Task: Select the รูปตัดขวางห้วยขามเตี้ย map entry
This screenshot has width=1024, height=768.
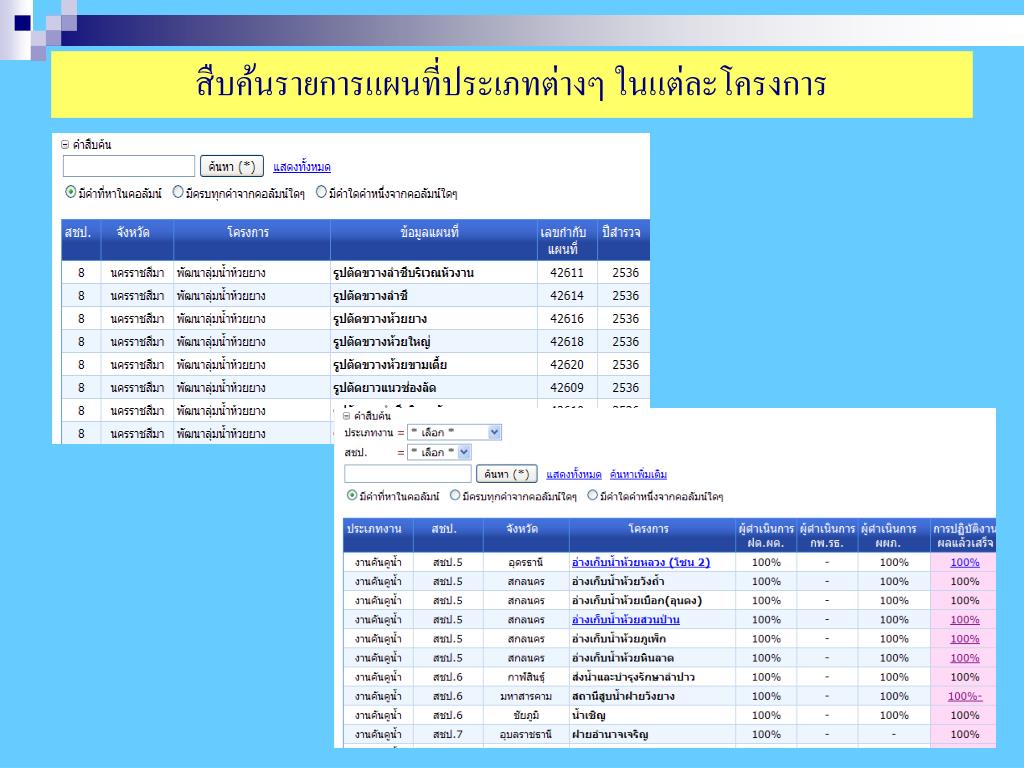Action: point(390,364)
